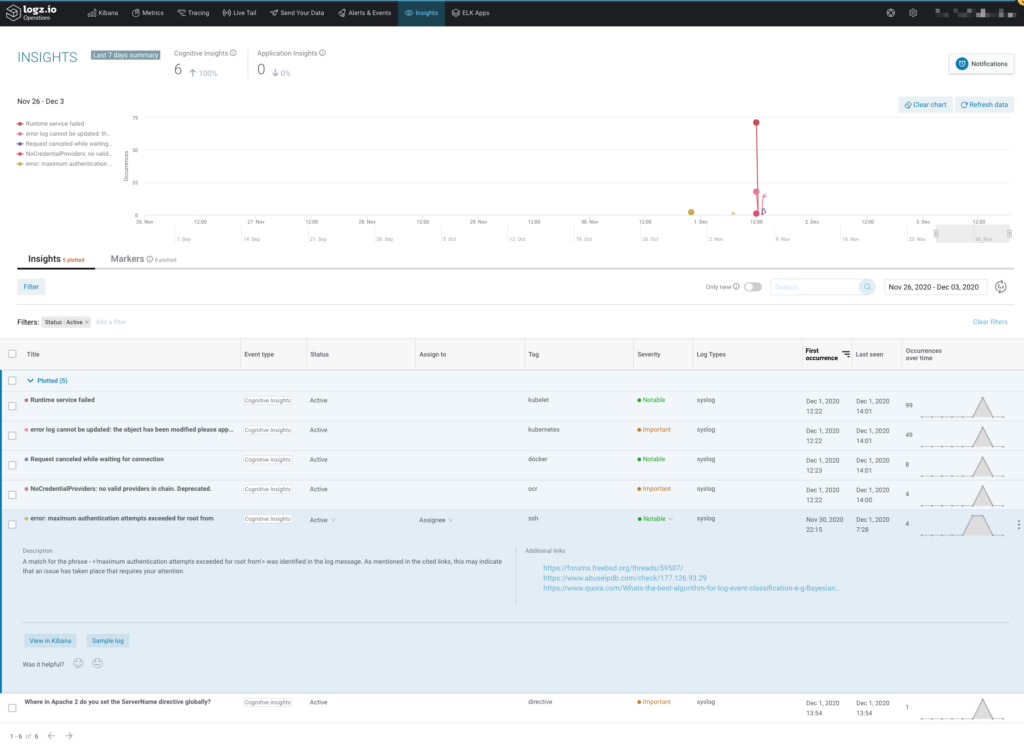The width and height of the screenshot is (1024, 754).
Task: Select the maximum authentication attempts row checkbox
Action: (x=12, y=524)
